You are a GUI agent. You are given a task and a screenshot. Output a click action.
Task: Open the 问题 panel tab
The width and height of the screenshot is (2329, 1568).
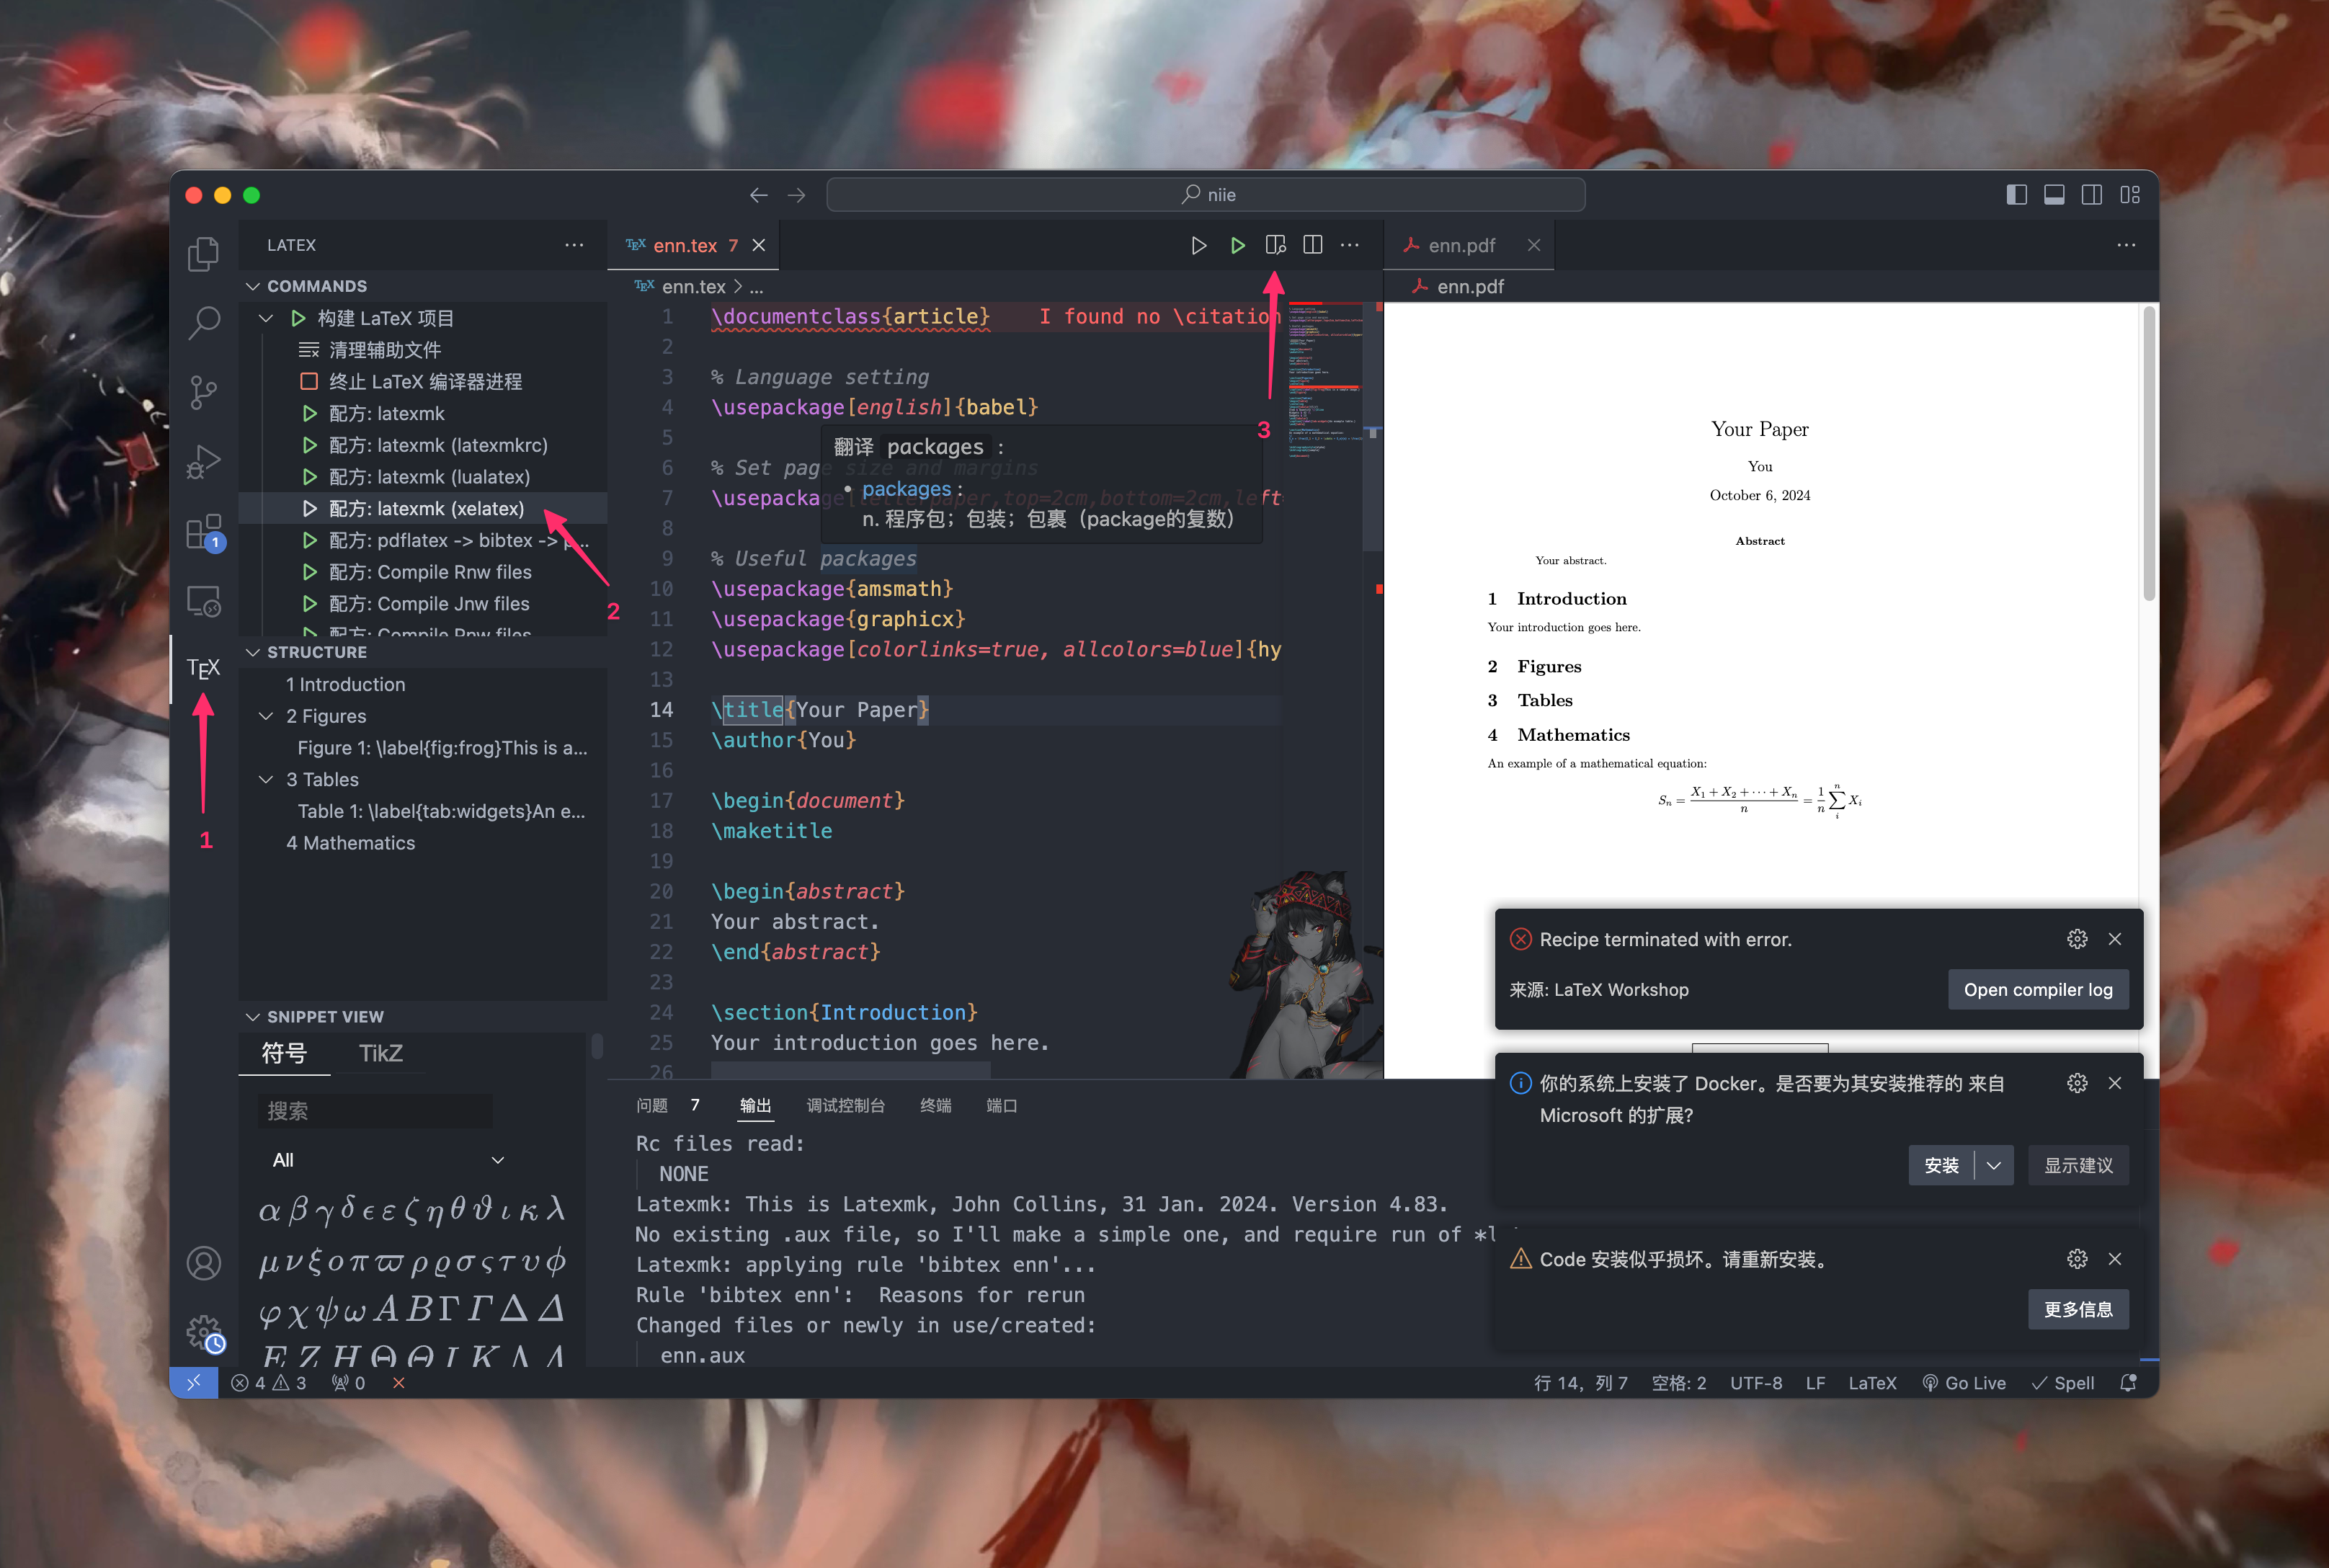click(652, 1105)
